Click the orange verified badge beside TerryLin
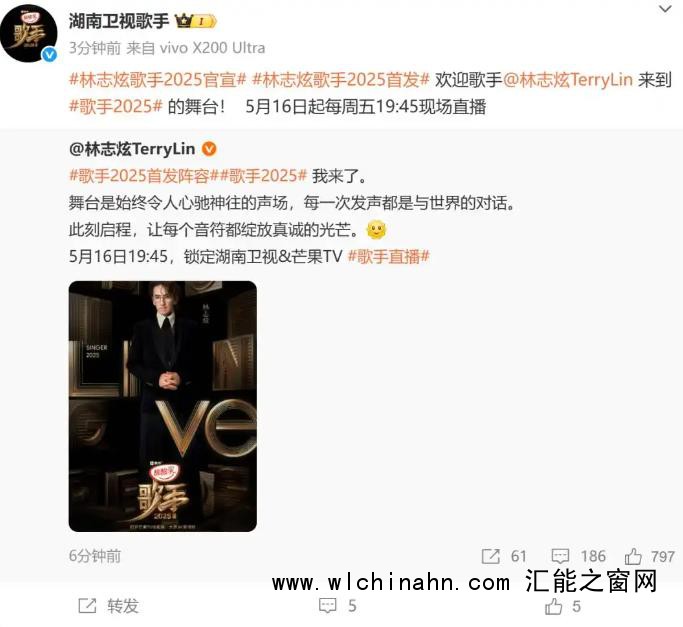The height and width of the screenshot is (627, 683). [x=209, y=149]
